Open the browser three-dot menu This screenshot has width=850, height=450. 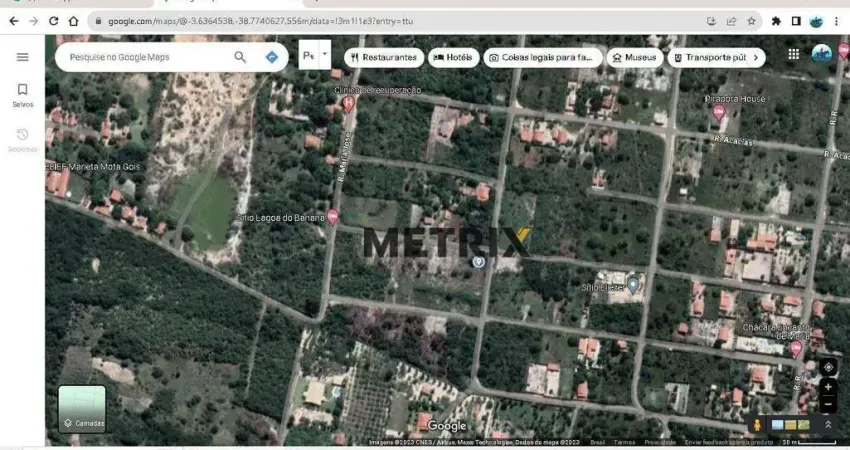tap(836, 21)
